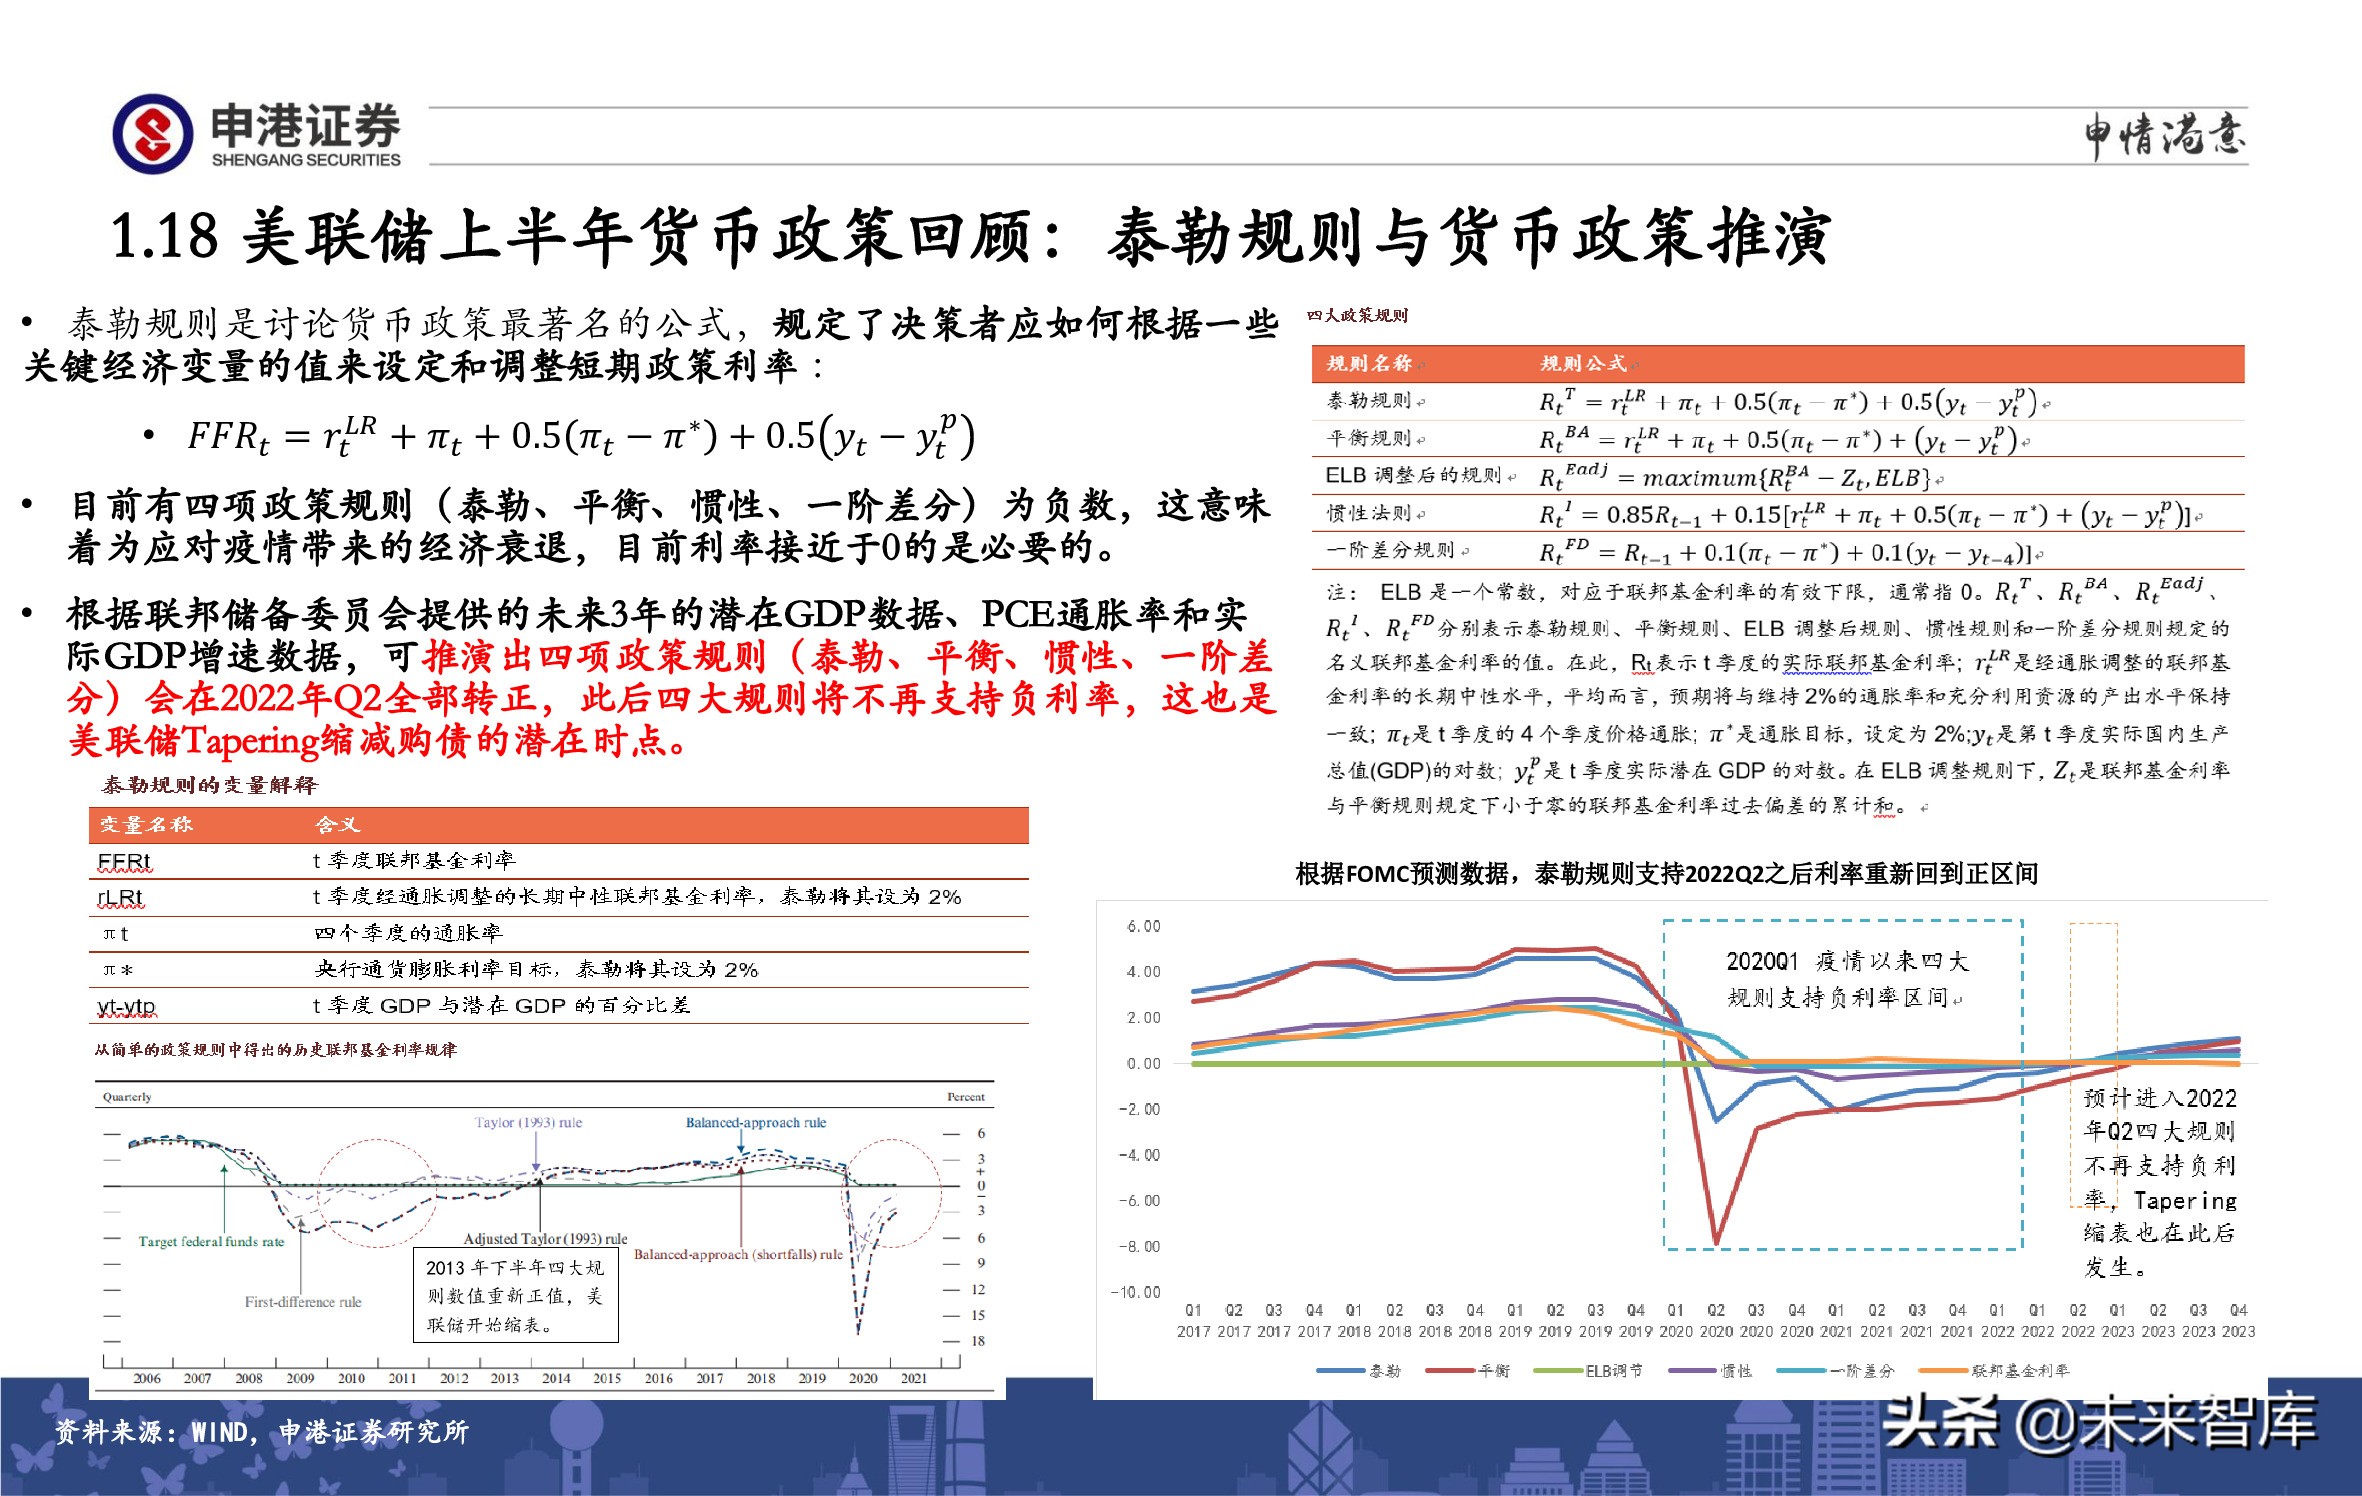
Task: Select the slide title starting with 1.18
Action: 970,237
